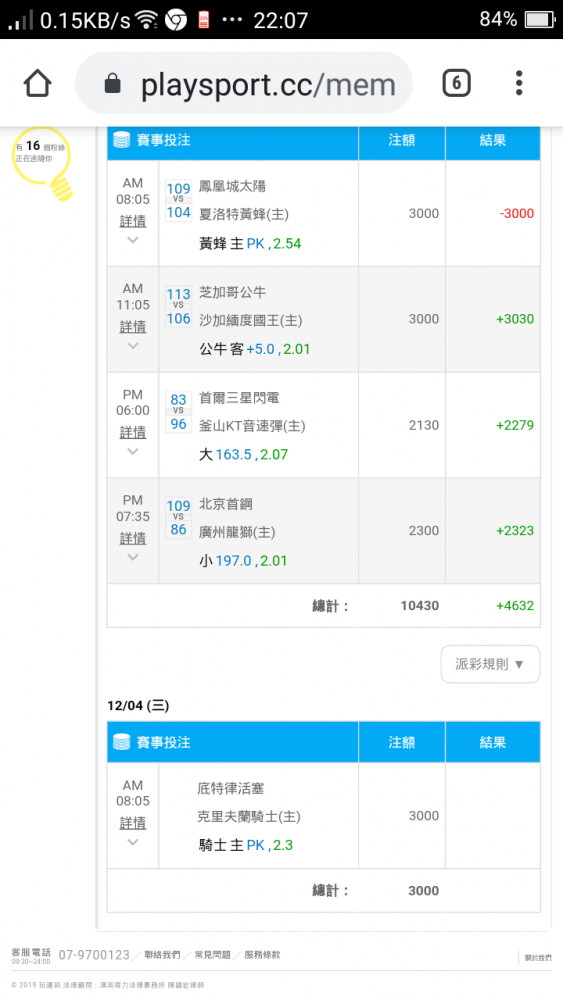Open 詳情 link for 12/04 Pistons game

(133, 823)
